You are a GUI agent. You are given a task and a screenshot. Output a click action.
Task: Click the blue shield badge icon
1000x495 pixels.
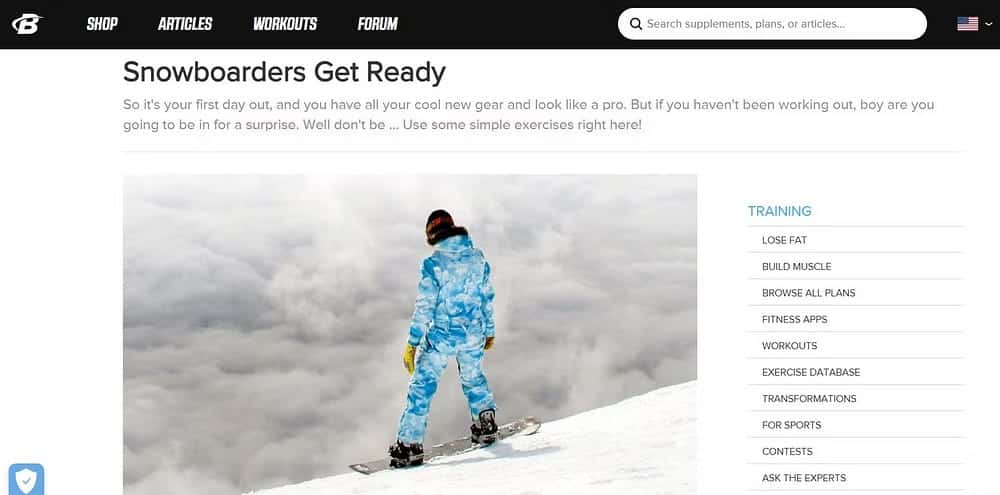tap(26, 479)
